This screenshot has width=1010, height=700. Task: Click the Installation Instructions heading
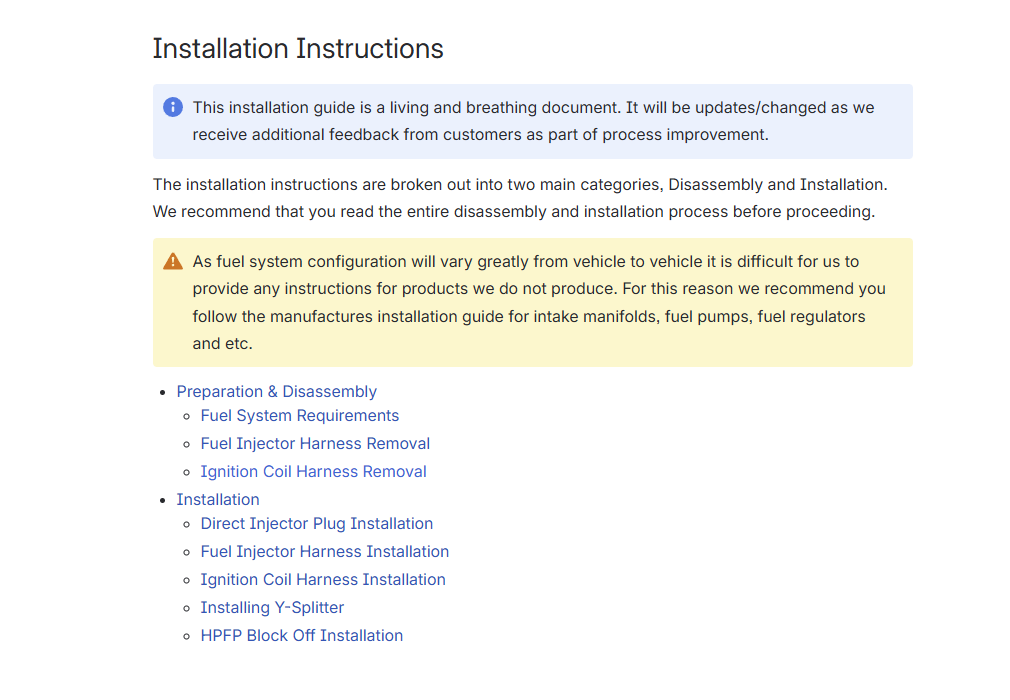298,48
